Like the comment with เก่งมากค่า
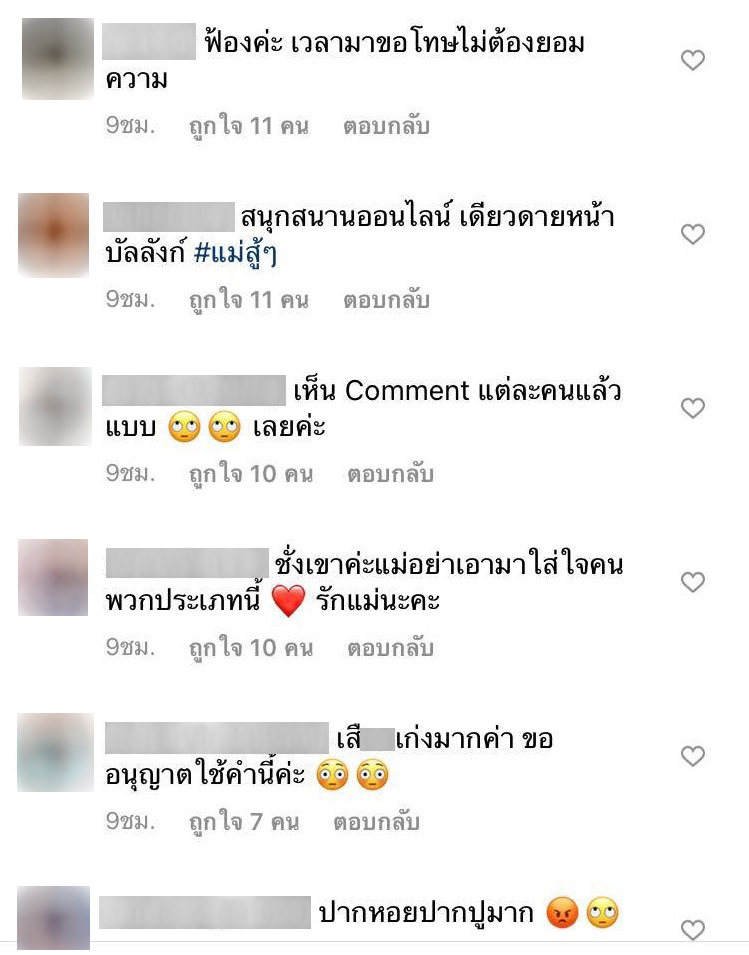This screenshot has height=955, width=749. point(692,756)
